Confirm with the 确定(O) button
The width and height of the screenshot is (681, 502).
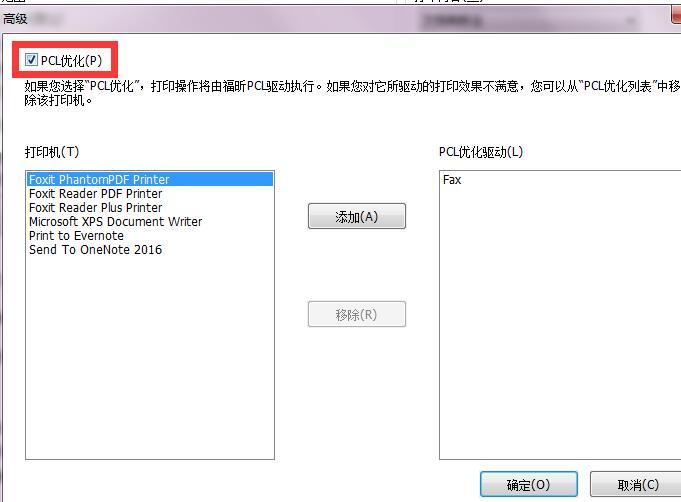point(529,484)
